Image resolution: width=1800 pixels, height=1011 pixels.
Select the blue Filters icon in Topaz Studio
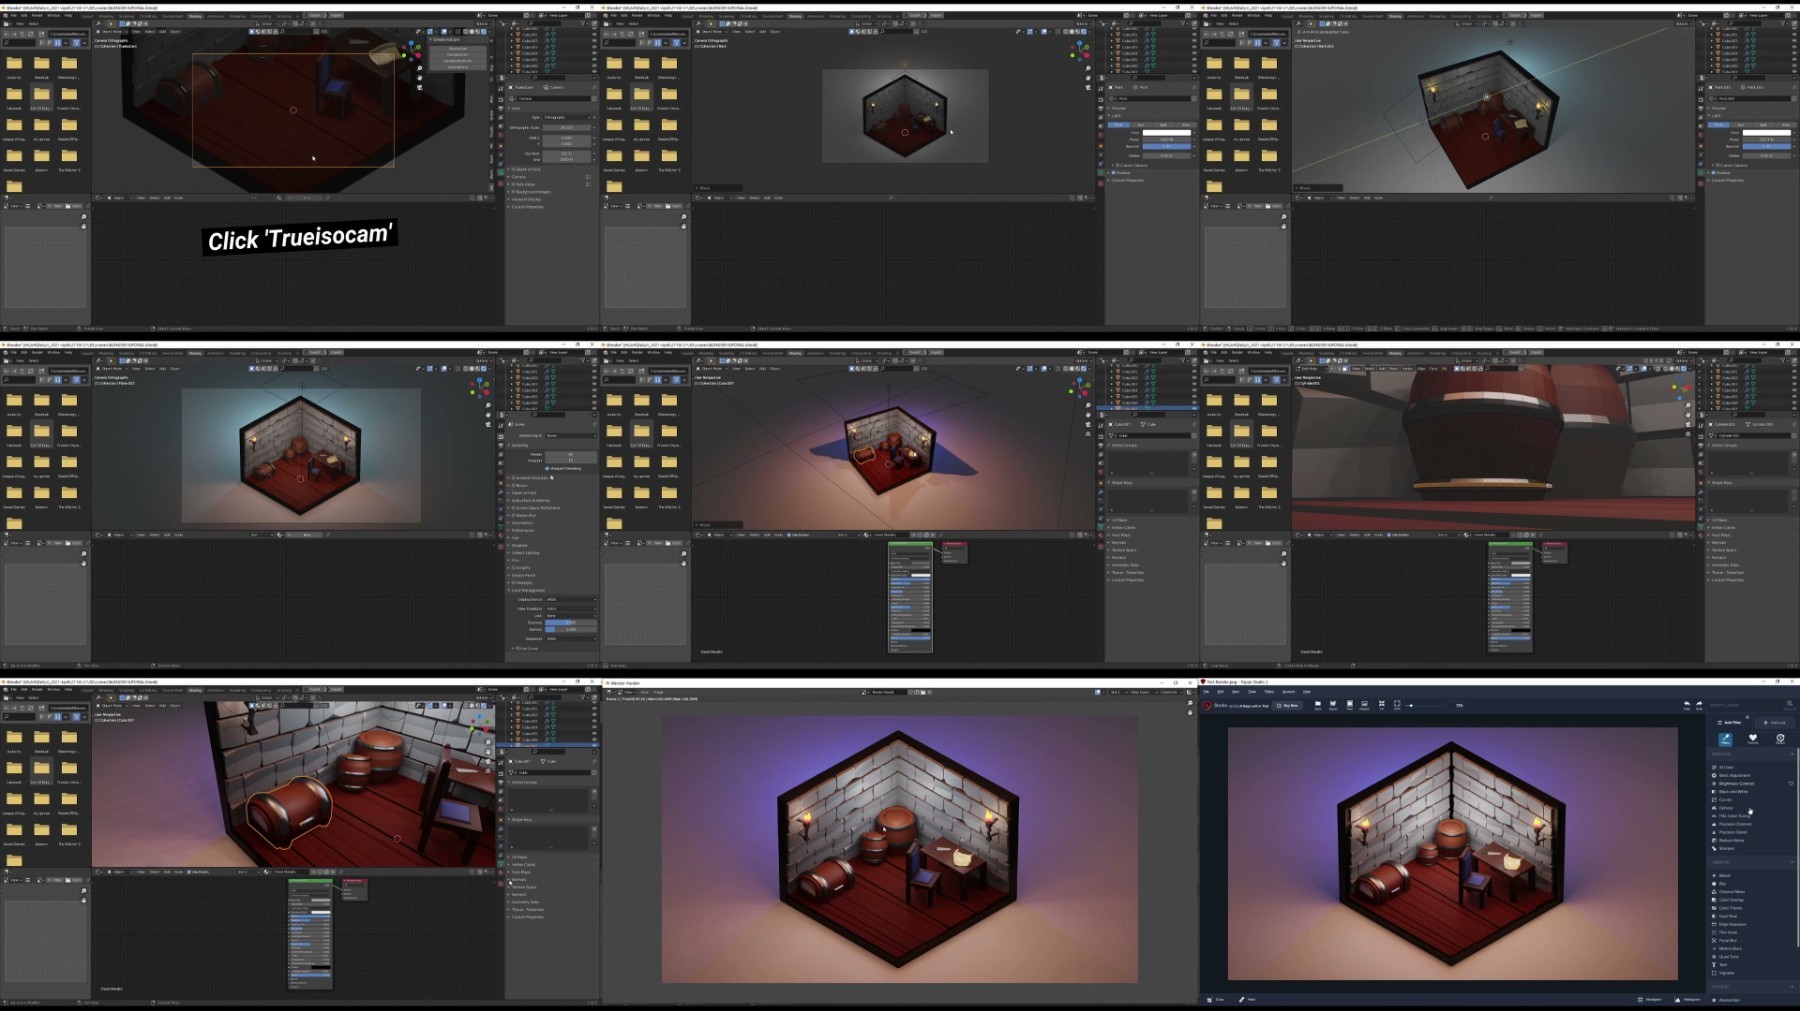pos(1725,739)
